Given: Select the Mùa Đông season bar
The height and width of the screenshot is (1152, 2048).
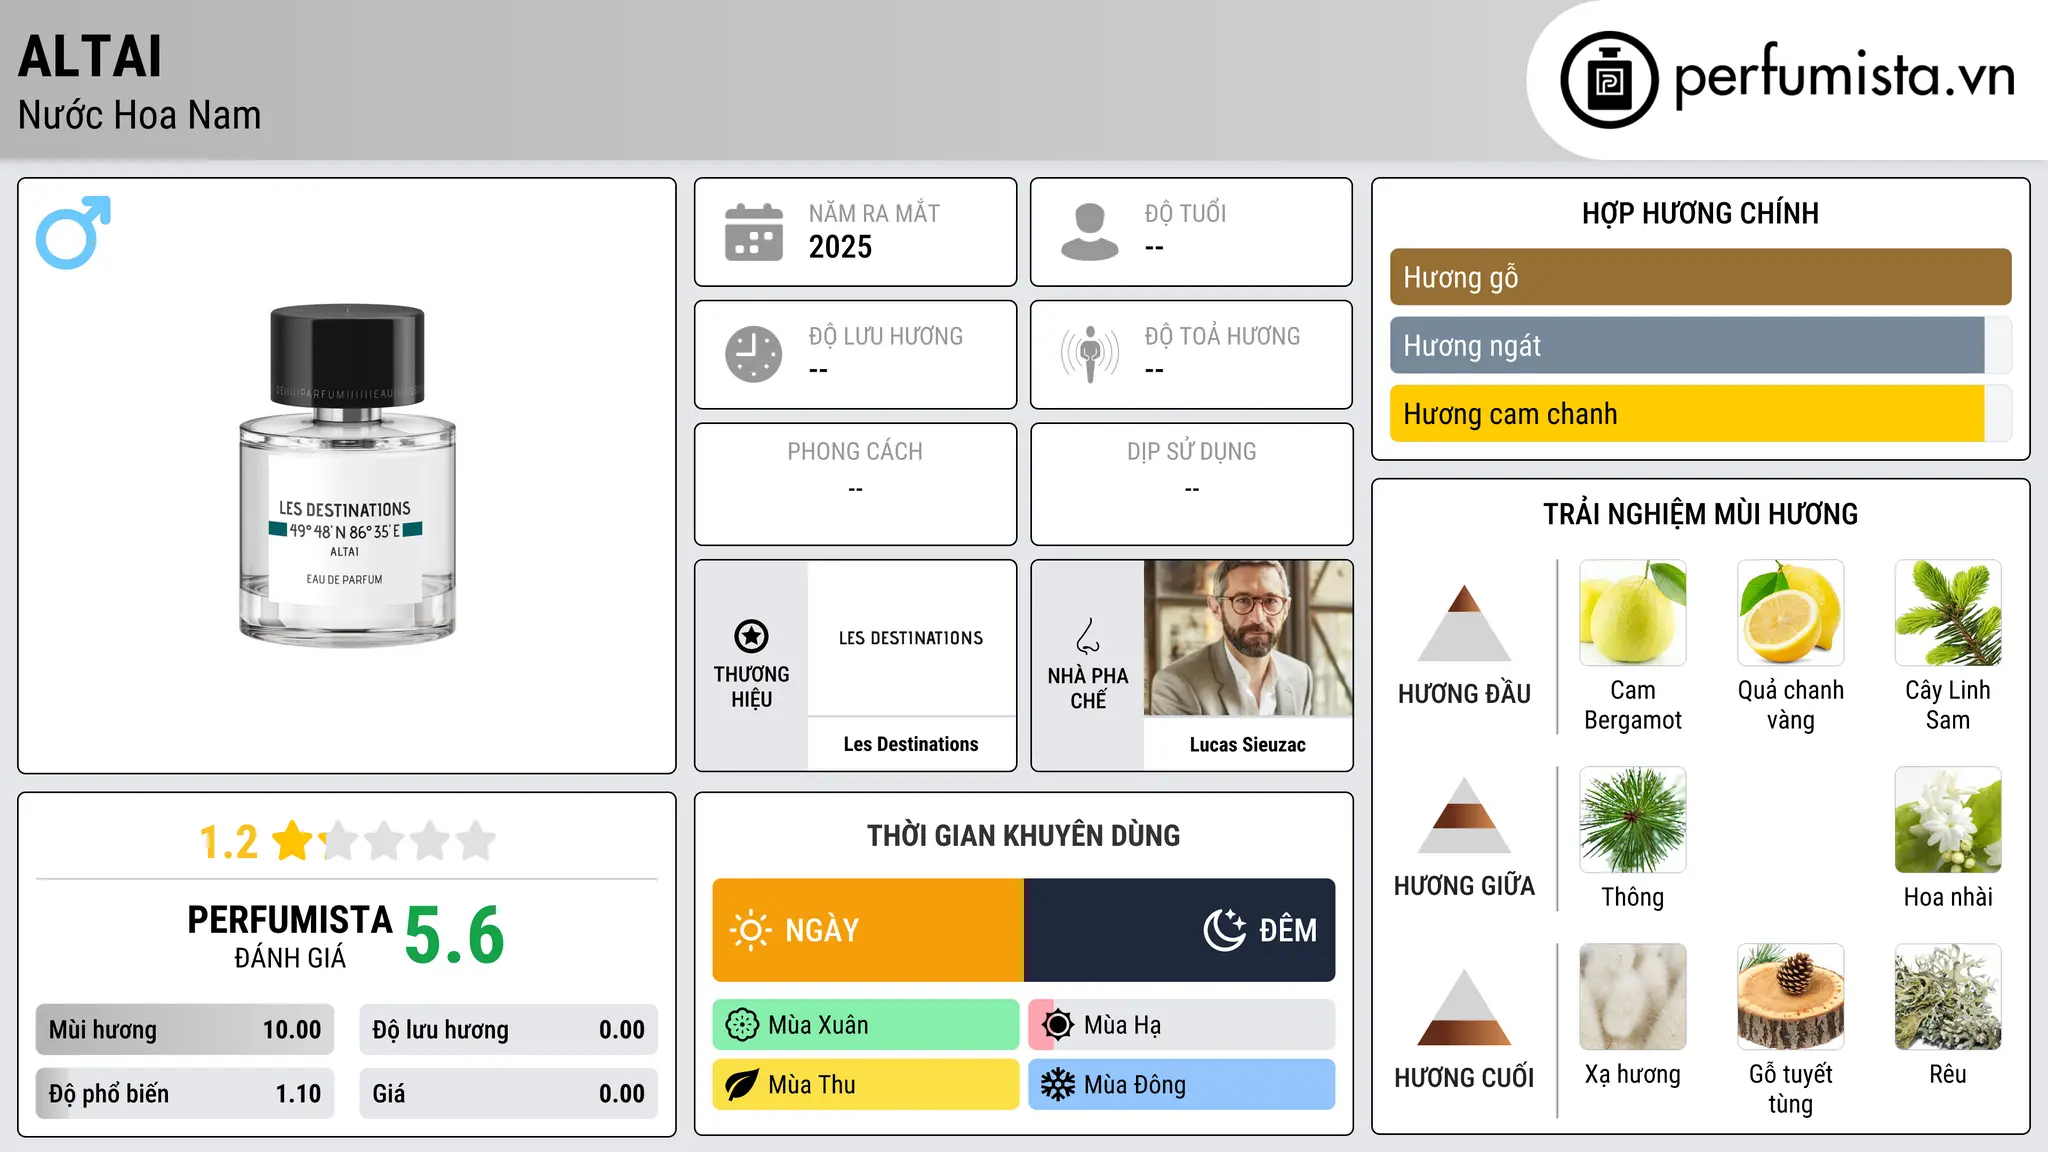Looking at the screenshot, I should [1182, 1085].
